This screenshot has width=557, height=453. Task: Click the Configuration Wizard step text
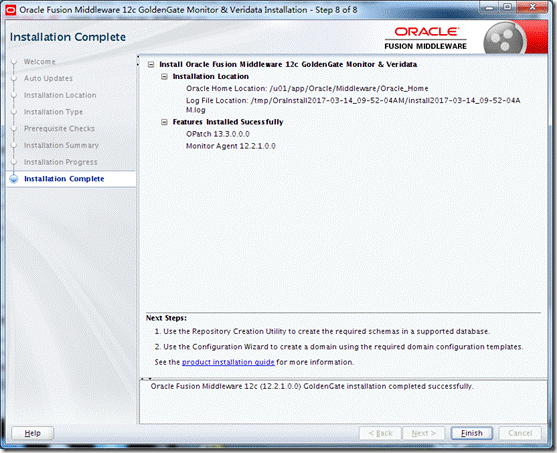(x=339, y=347)
